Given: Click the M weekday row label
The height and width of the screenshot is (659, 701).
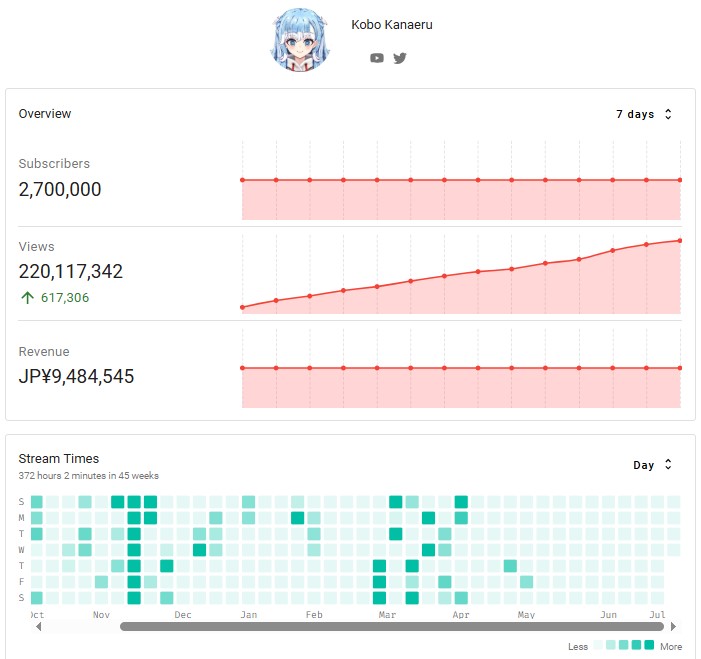Looking at the screenshot, I should [x=21, y=518].
